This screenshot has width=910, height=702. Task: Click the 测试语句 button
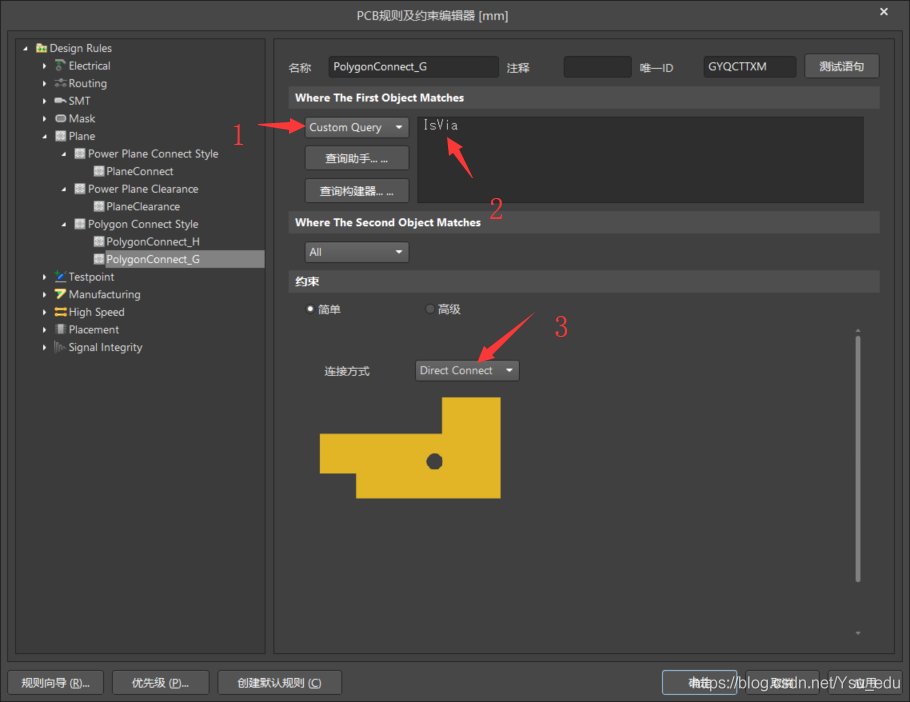point(842,66)
